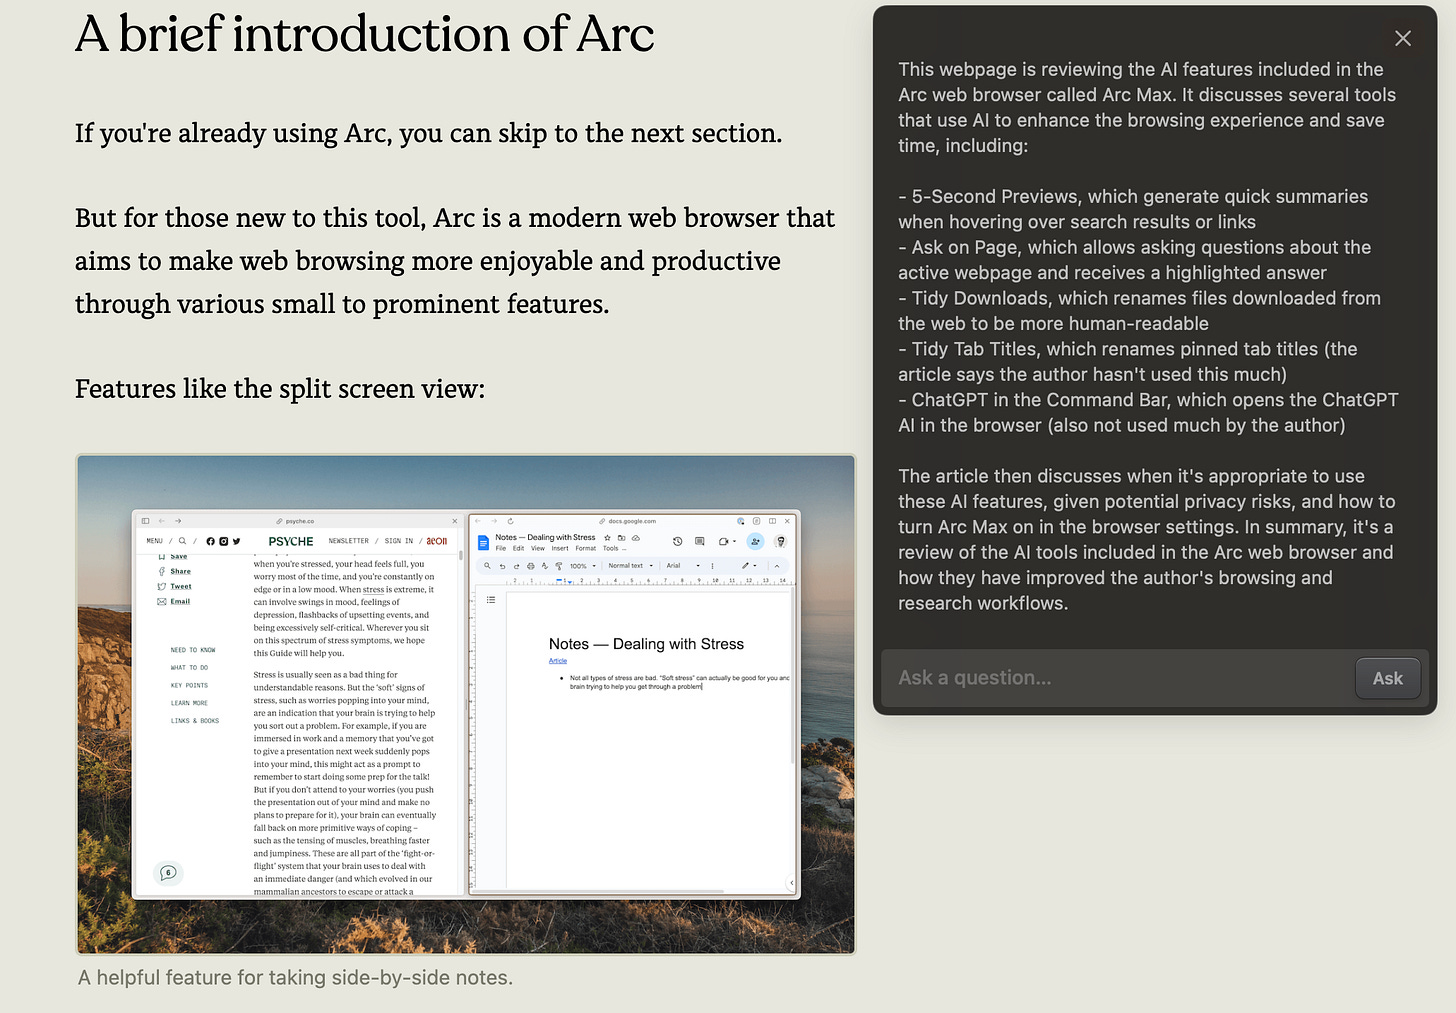
Task: Click the Article link in the notes
Action: coord(558,661)
